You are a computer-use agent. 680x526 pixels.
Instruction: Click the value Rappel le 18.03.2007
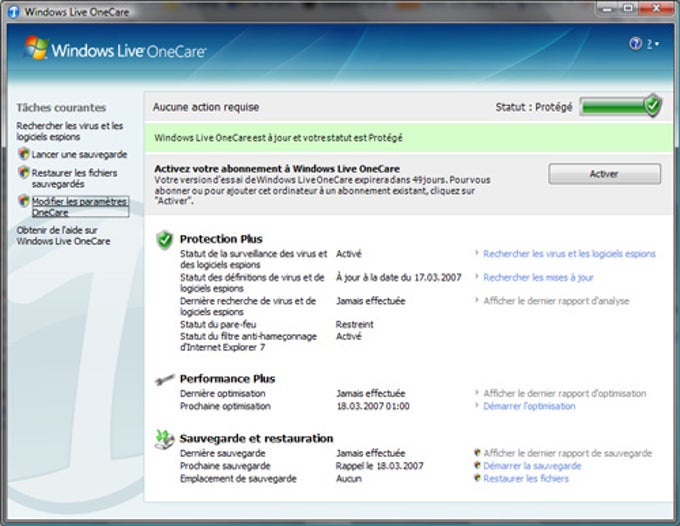379,466
